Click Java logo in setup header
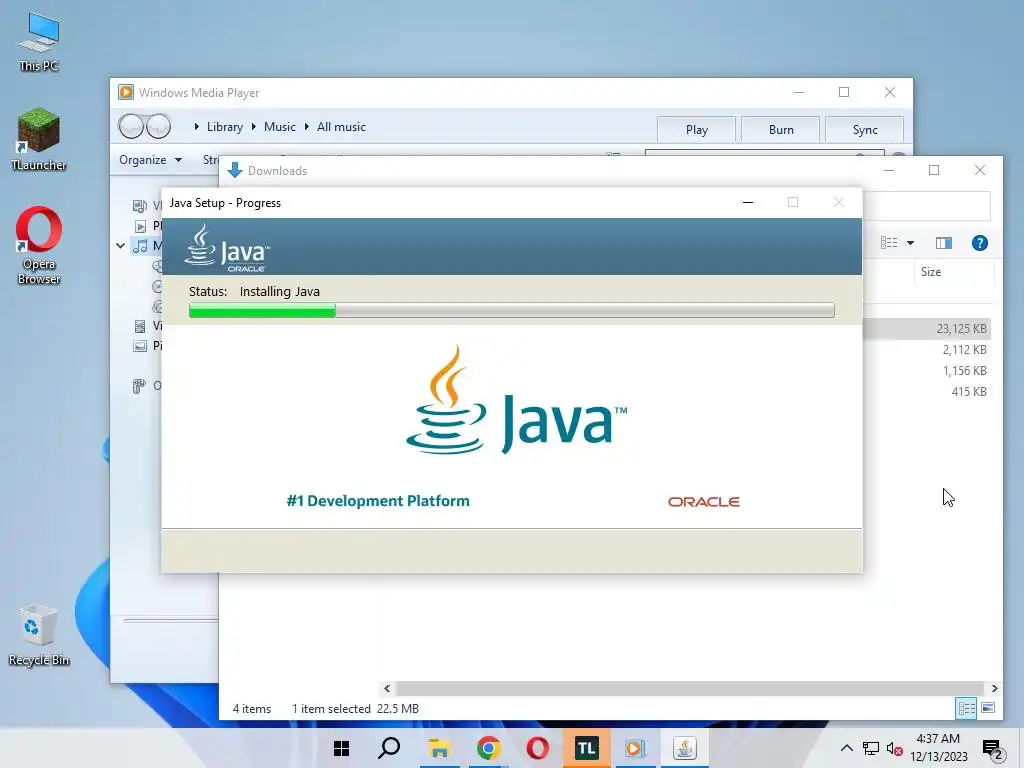The width and height of the screenshot is (1024, 768). click(x=226, y=248)
